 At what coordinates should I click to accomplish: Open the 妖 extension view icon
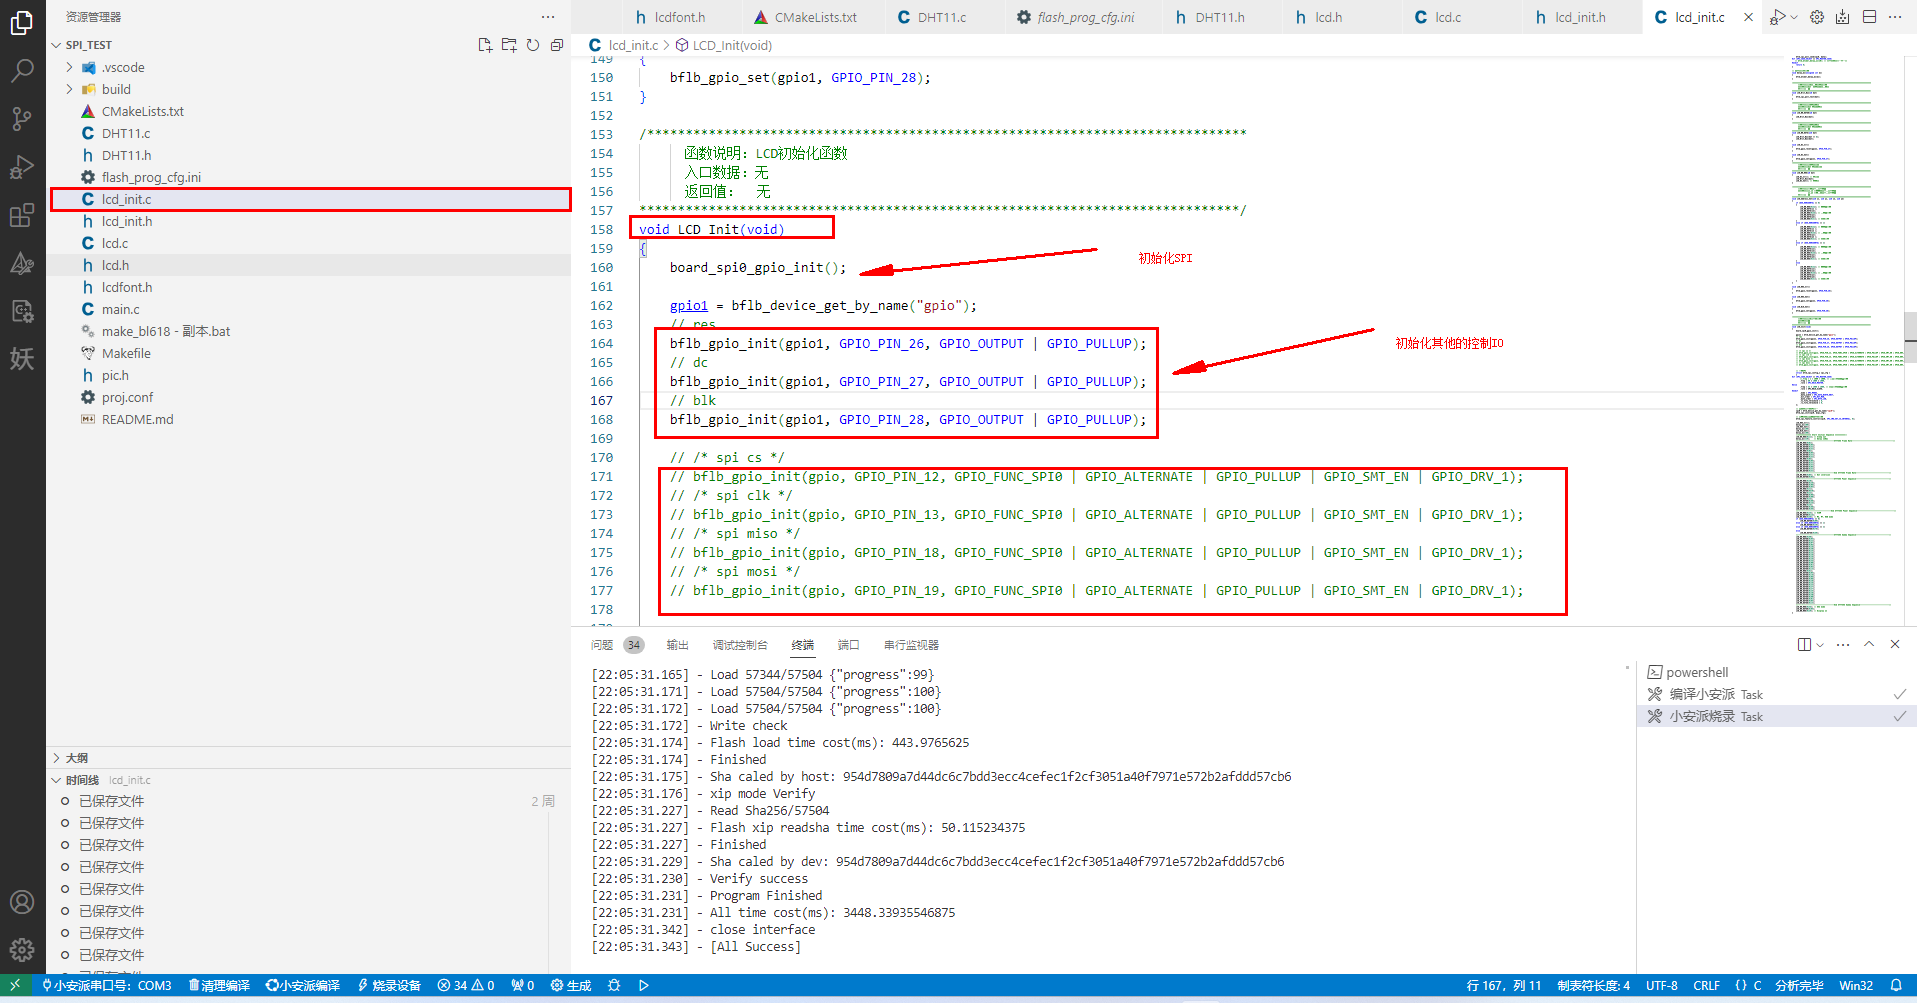pyautogui.click(x=22, y=358)
